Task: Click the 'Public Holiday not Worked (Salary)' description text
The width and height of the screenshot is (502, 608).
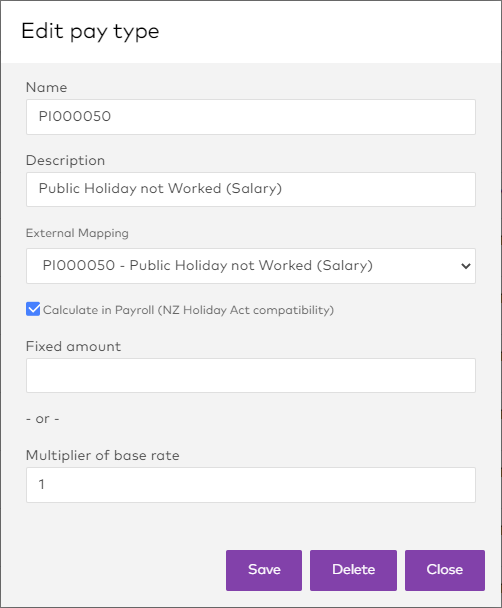Action: pos(160,188)
